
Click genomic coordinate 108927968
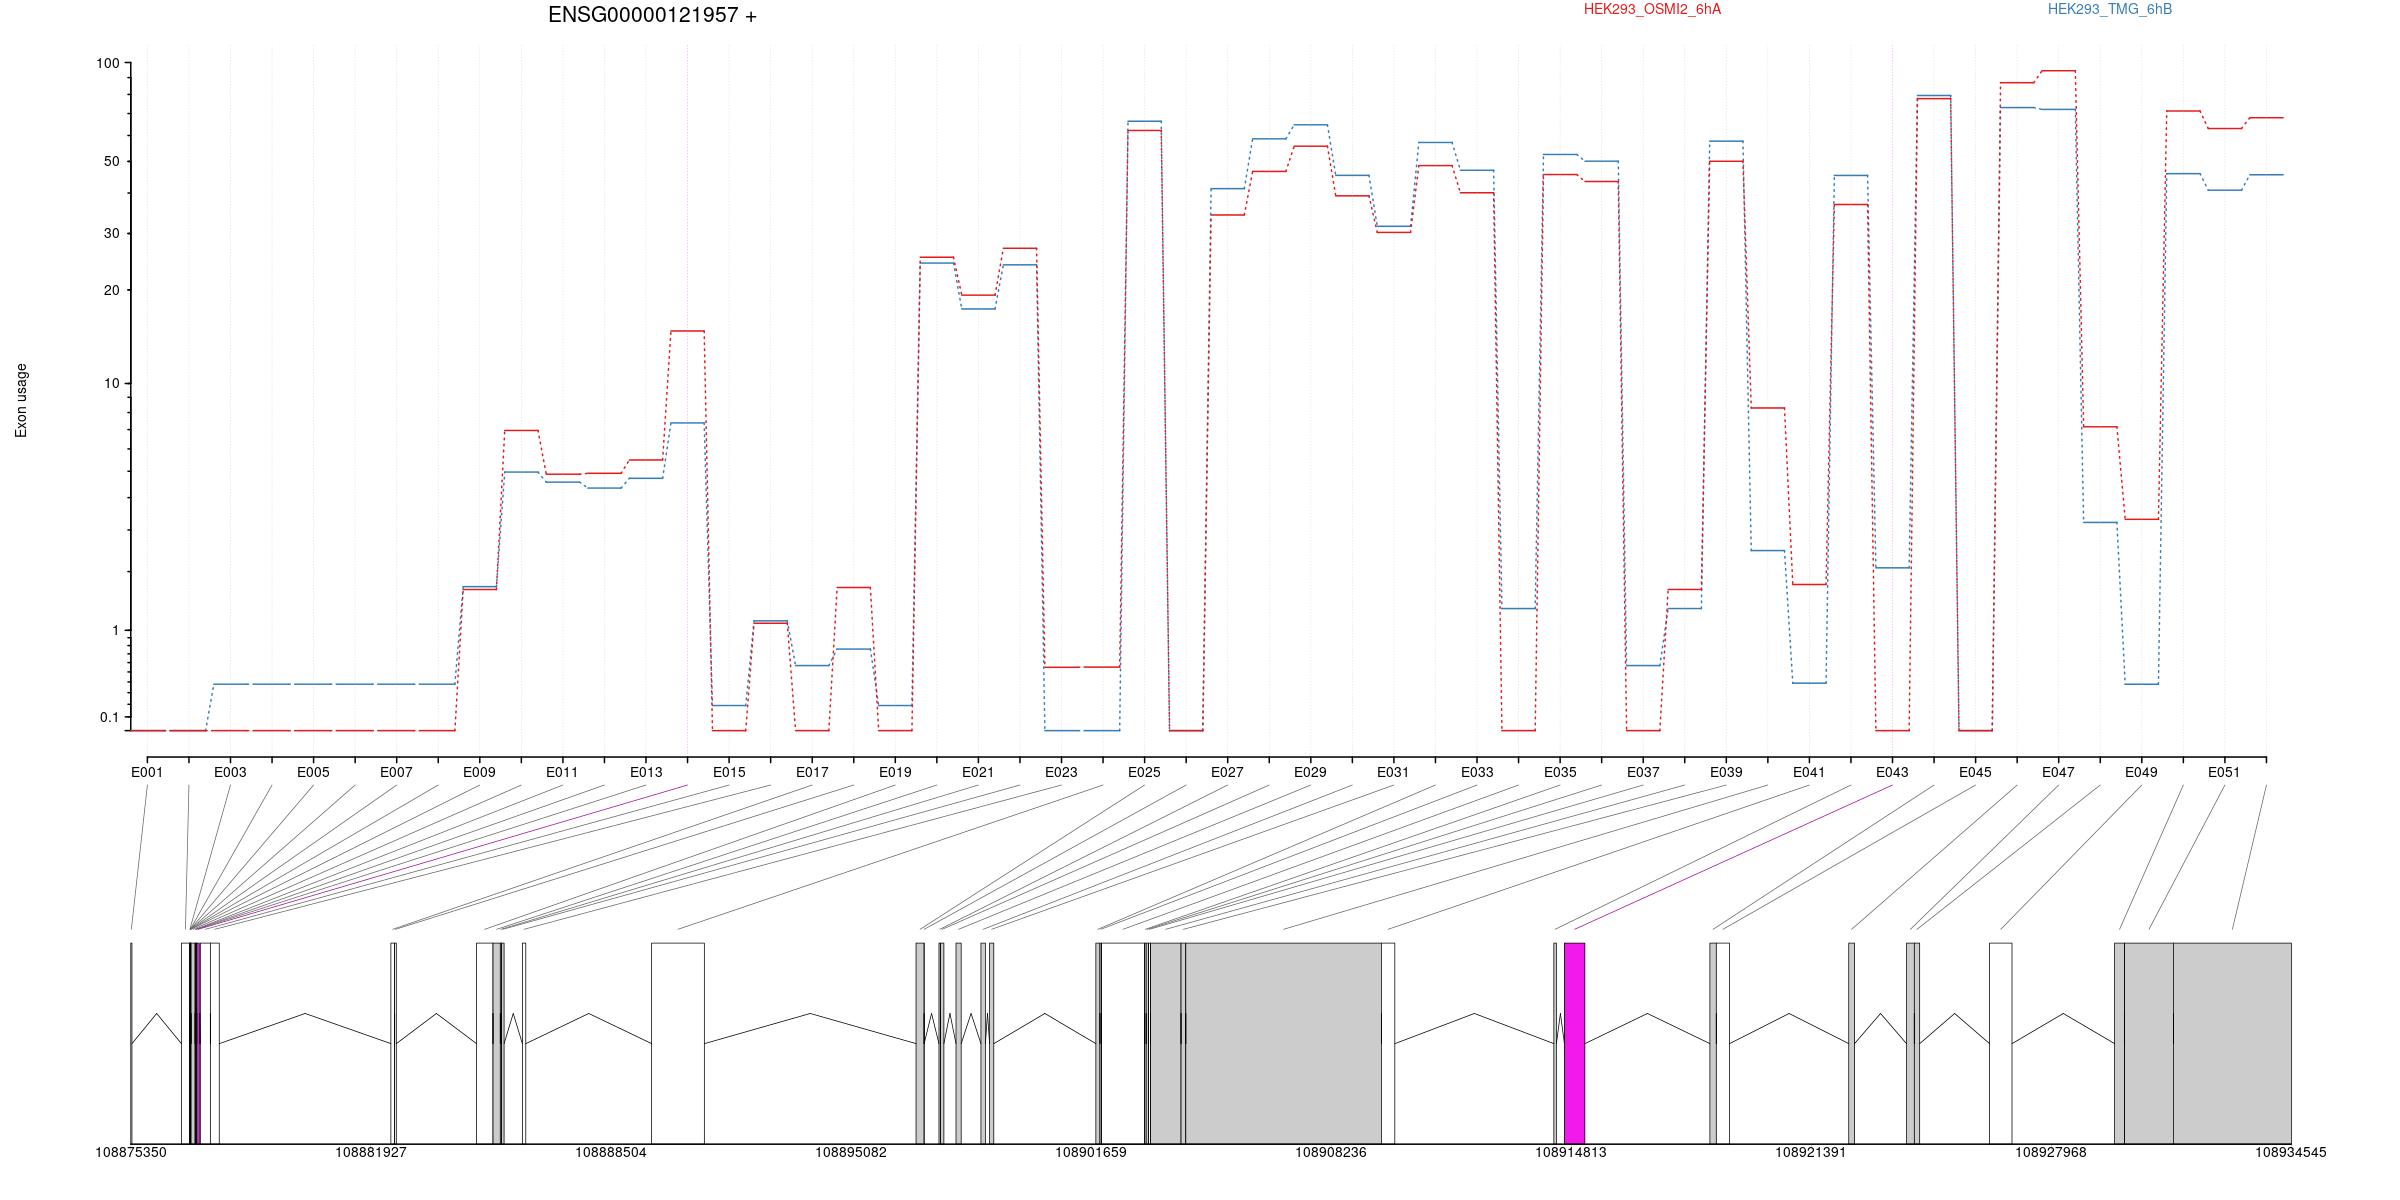pyautogui.click(x=2051, y=1153)
